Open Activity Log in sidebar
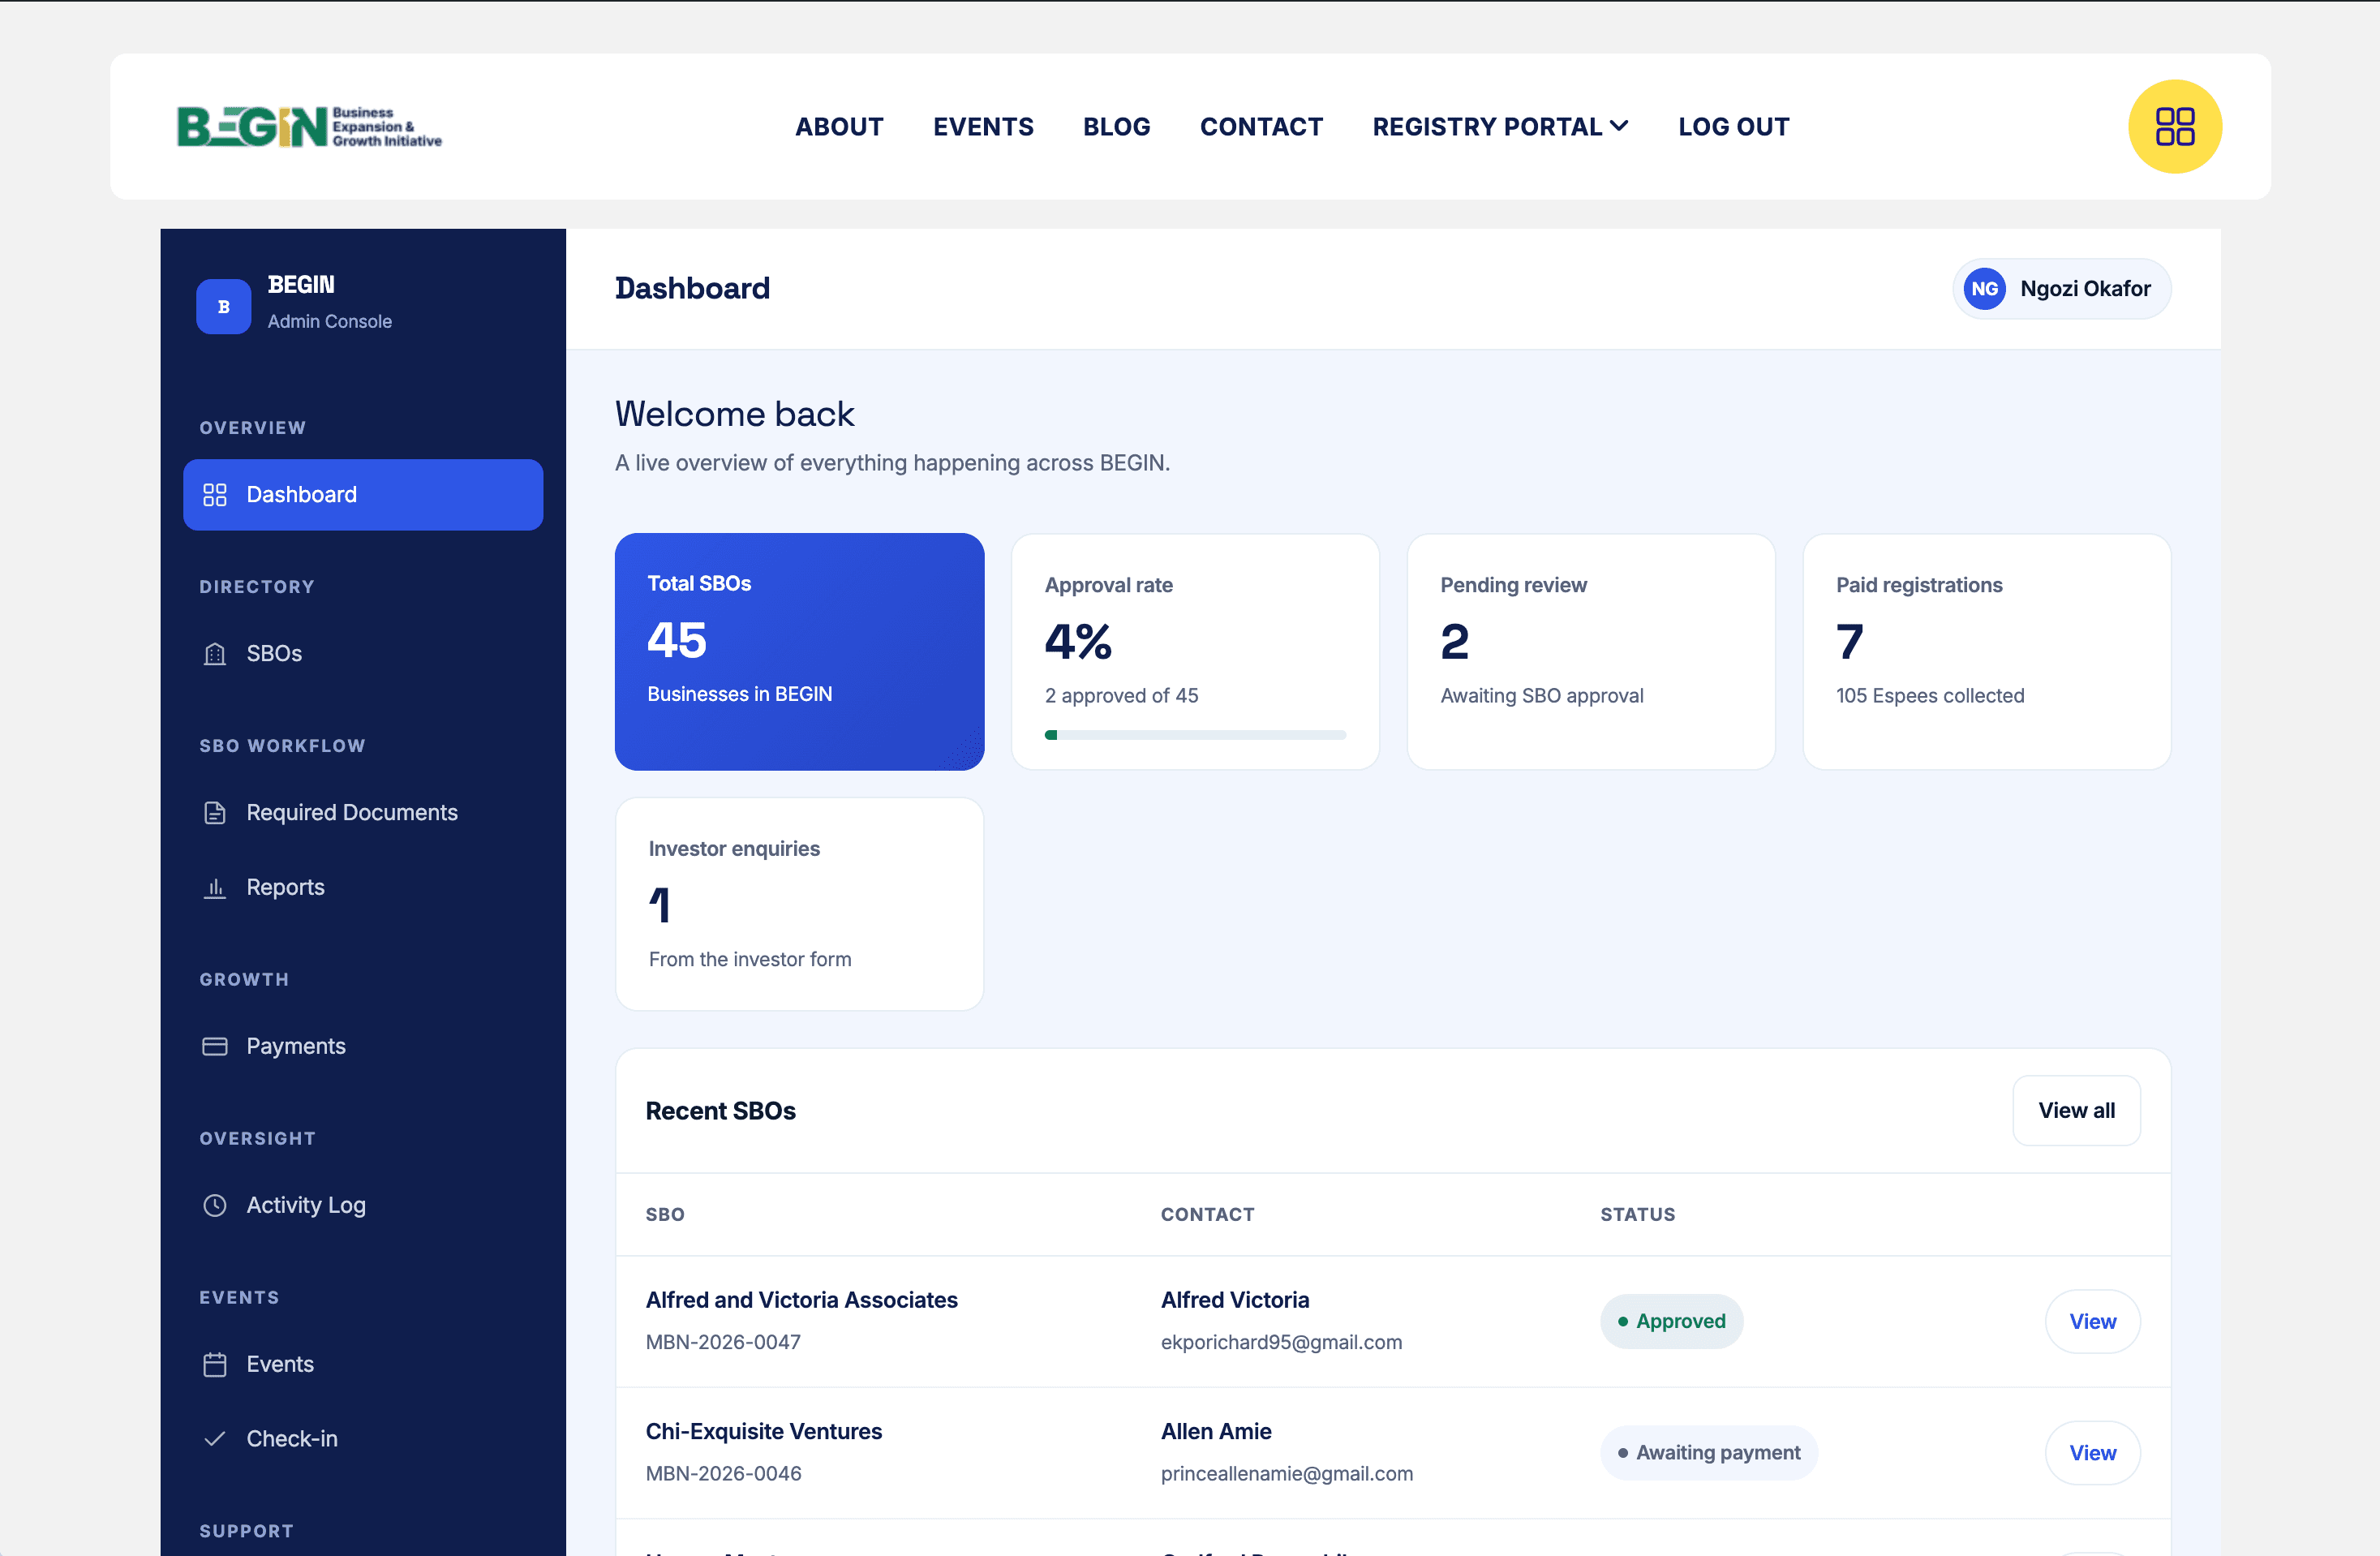The height and width of the screenshot is (1556, 2380). (363, 1206)
